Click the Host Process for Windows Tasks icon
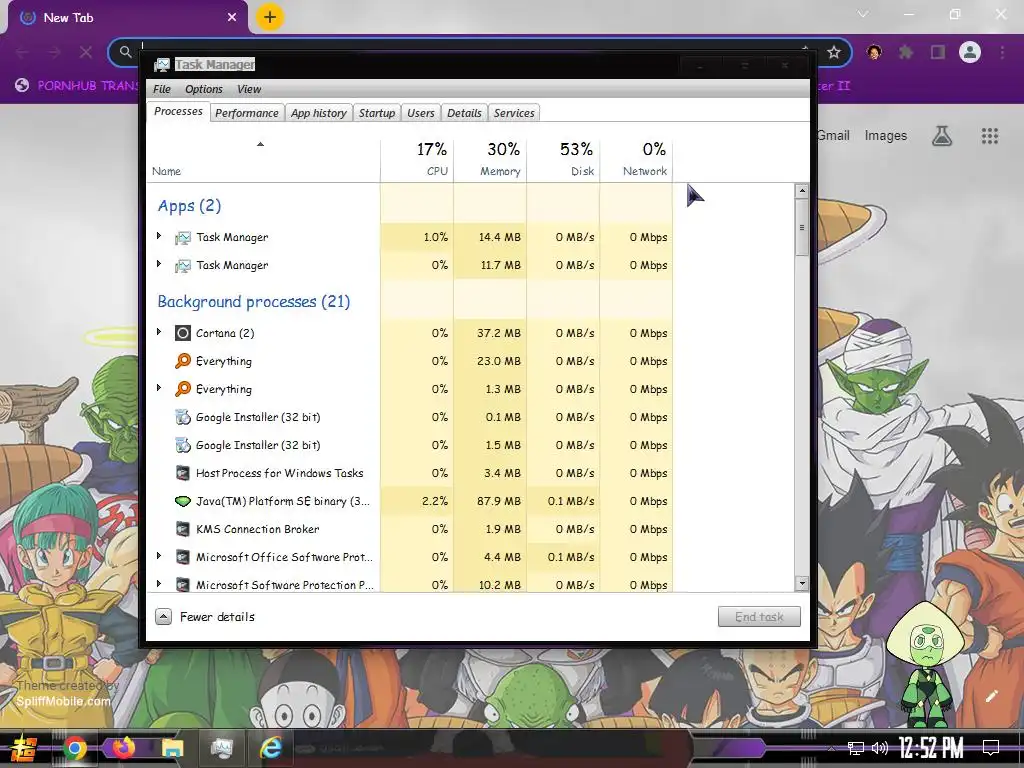The image size is (1024, 768). click(x=183, y=473)
